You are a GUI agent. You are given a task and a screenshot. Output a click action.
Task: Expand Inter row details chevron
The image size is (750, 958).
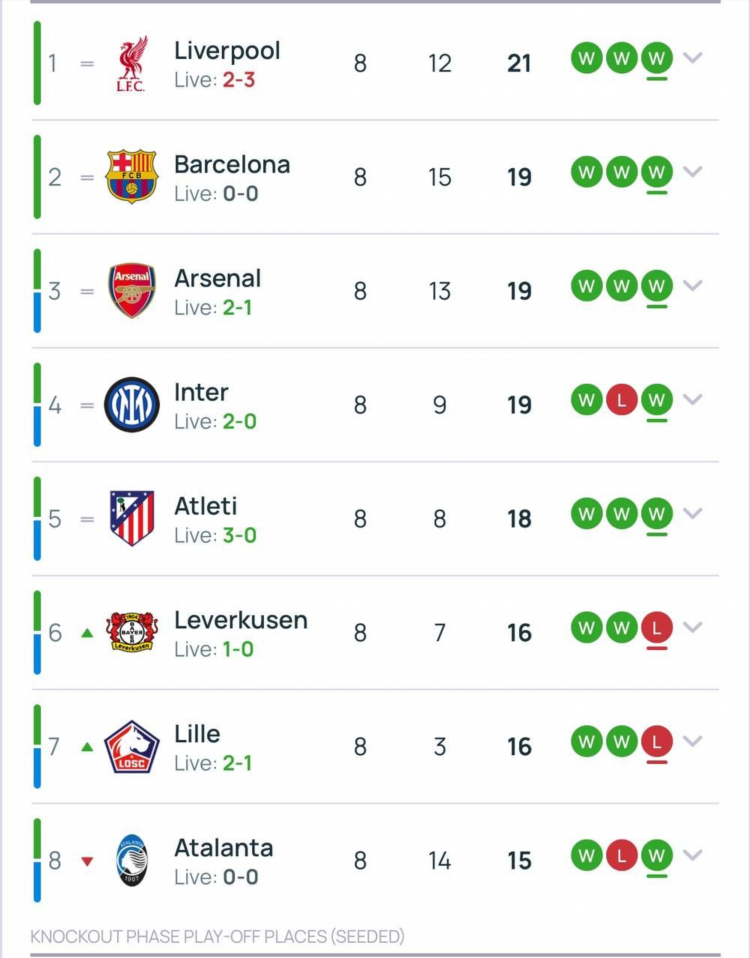693,400
